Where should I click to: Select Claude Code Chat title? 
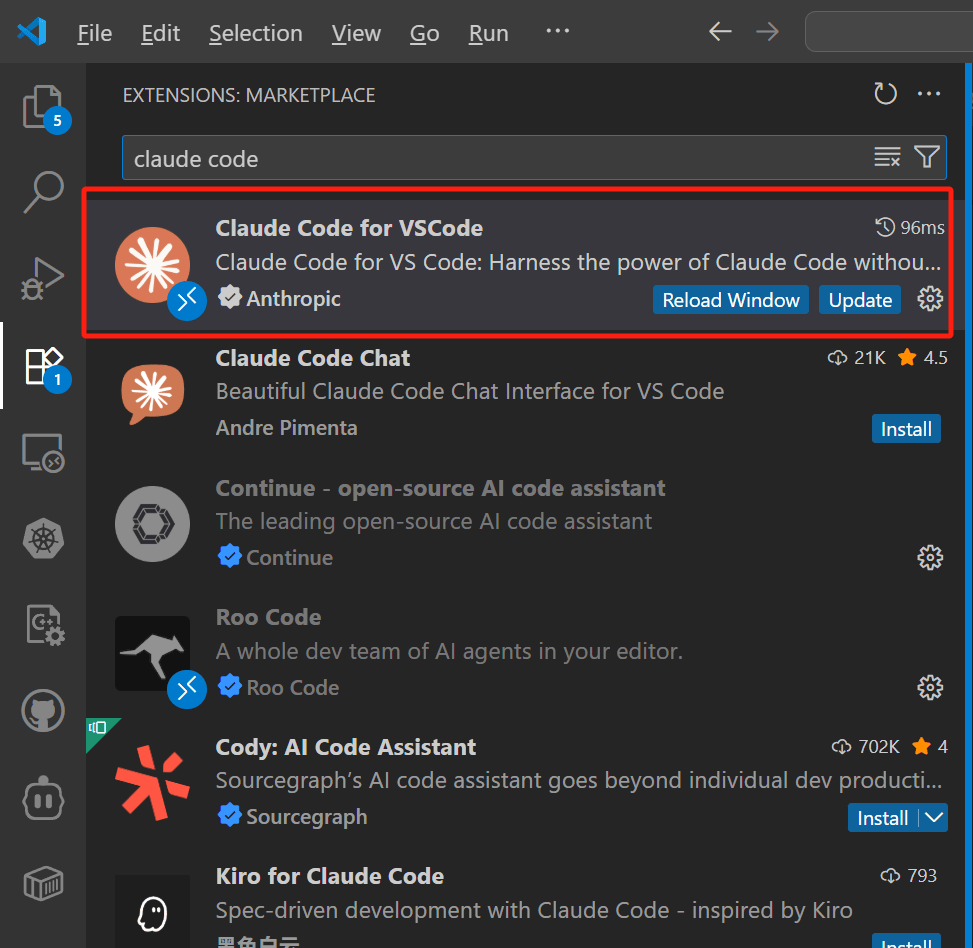tap(313, 358)
